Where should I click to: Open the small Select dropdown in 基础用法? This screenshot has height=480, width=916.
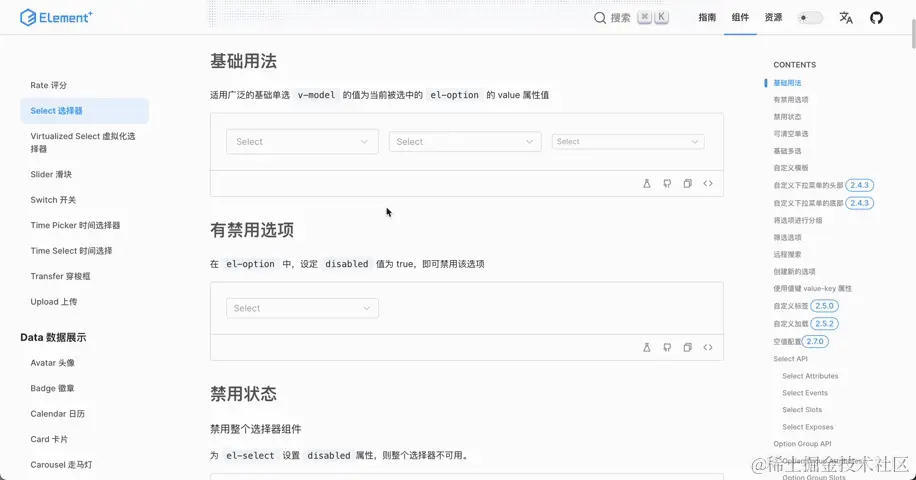628,142
